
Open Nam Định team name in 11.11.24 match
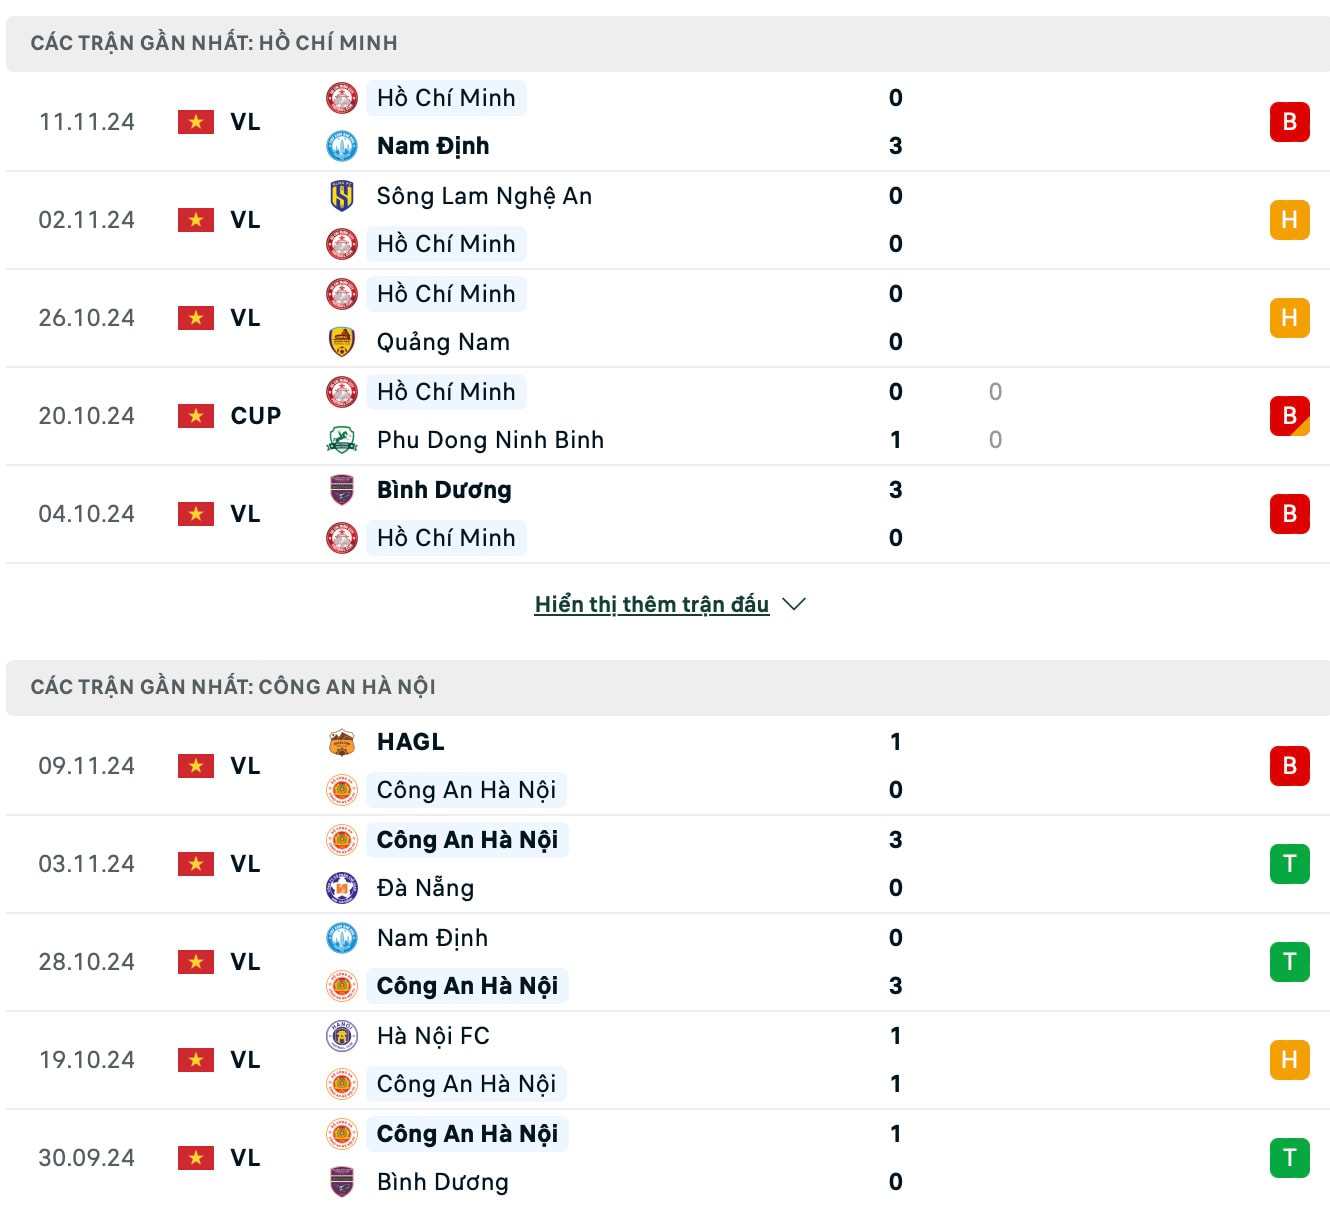click(433, 146)
